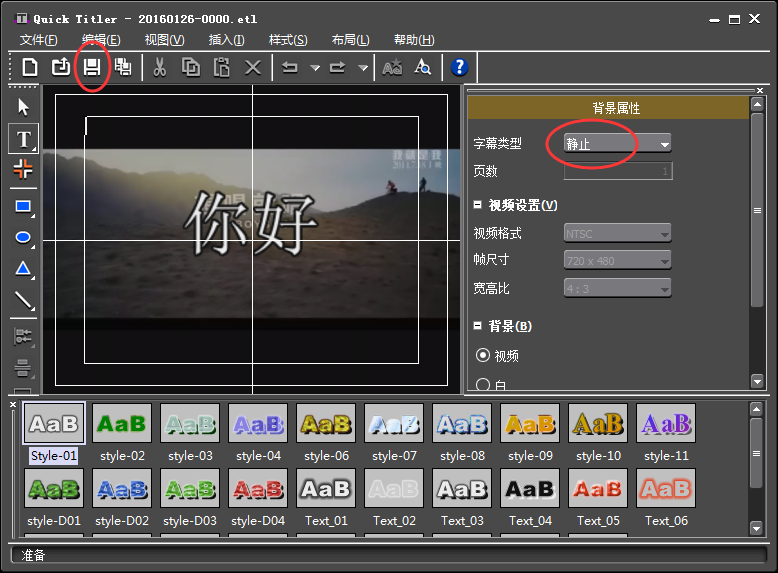Click the Save floppy disk icon
778x573 pixels.
click(92, 67)
